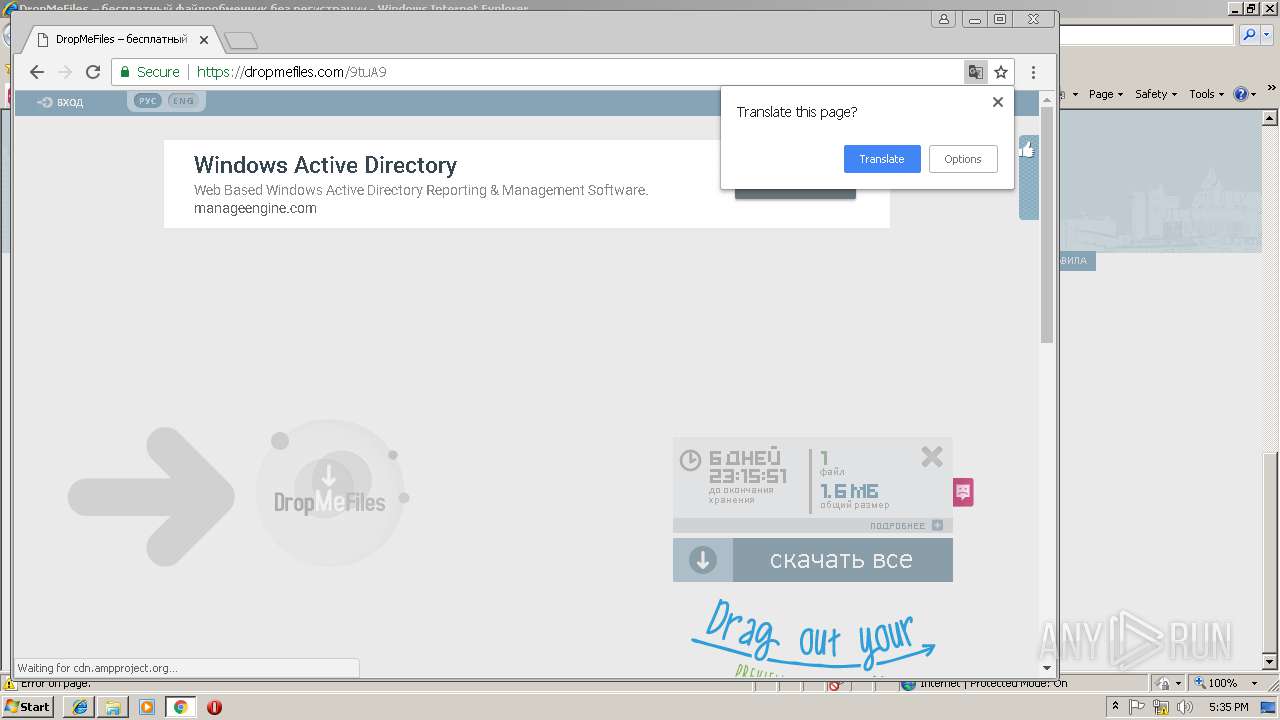The height and width of the screenshot is (720, 1280).
Task: Open Windows Explorer folder from the taskbar
Action: [x=113, y=707]
